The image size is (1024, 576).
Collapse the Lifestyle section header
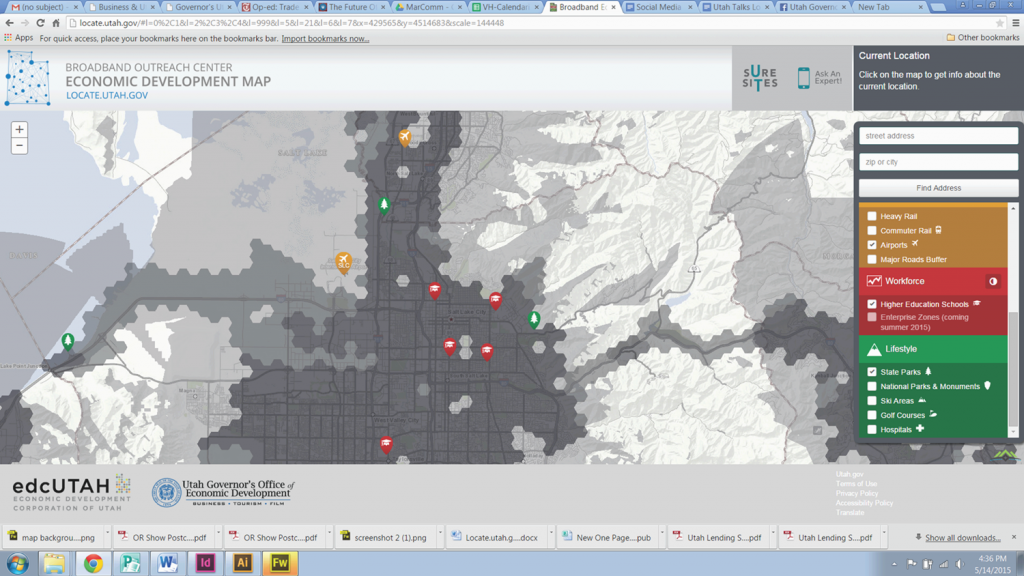[933, 349]
